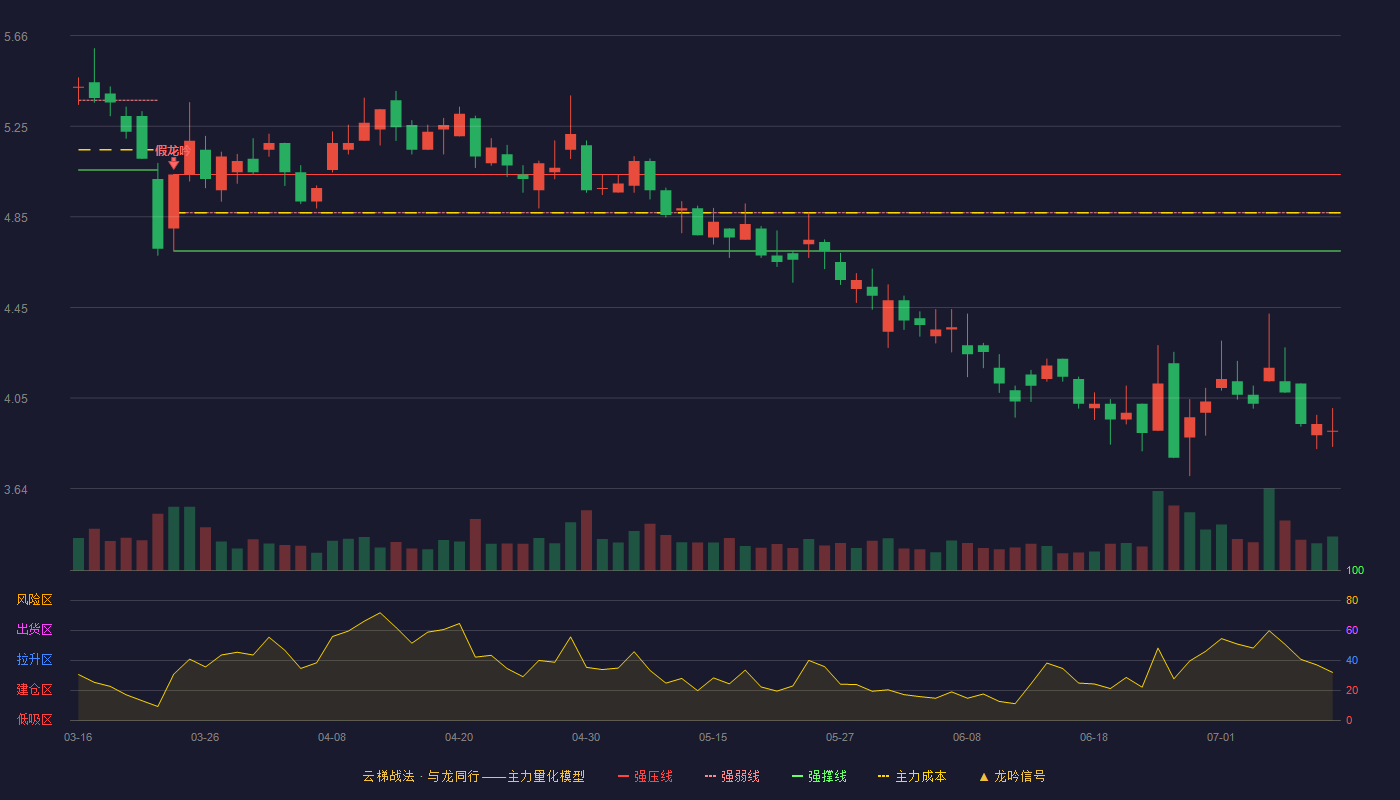
Task: Click the 拉升区 zone label
Action: tap(34, 660)
